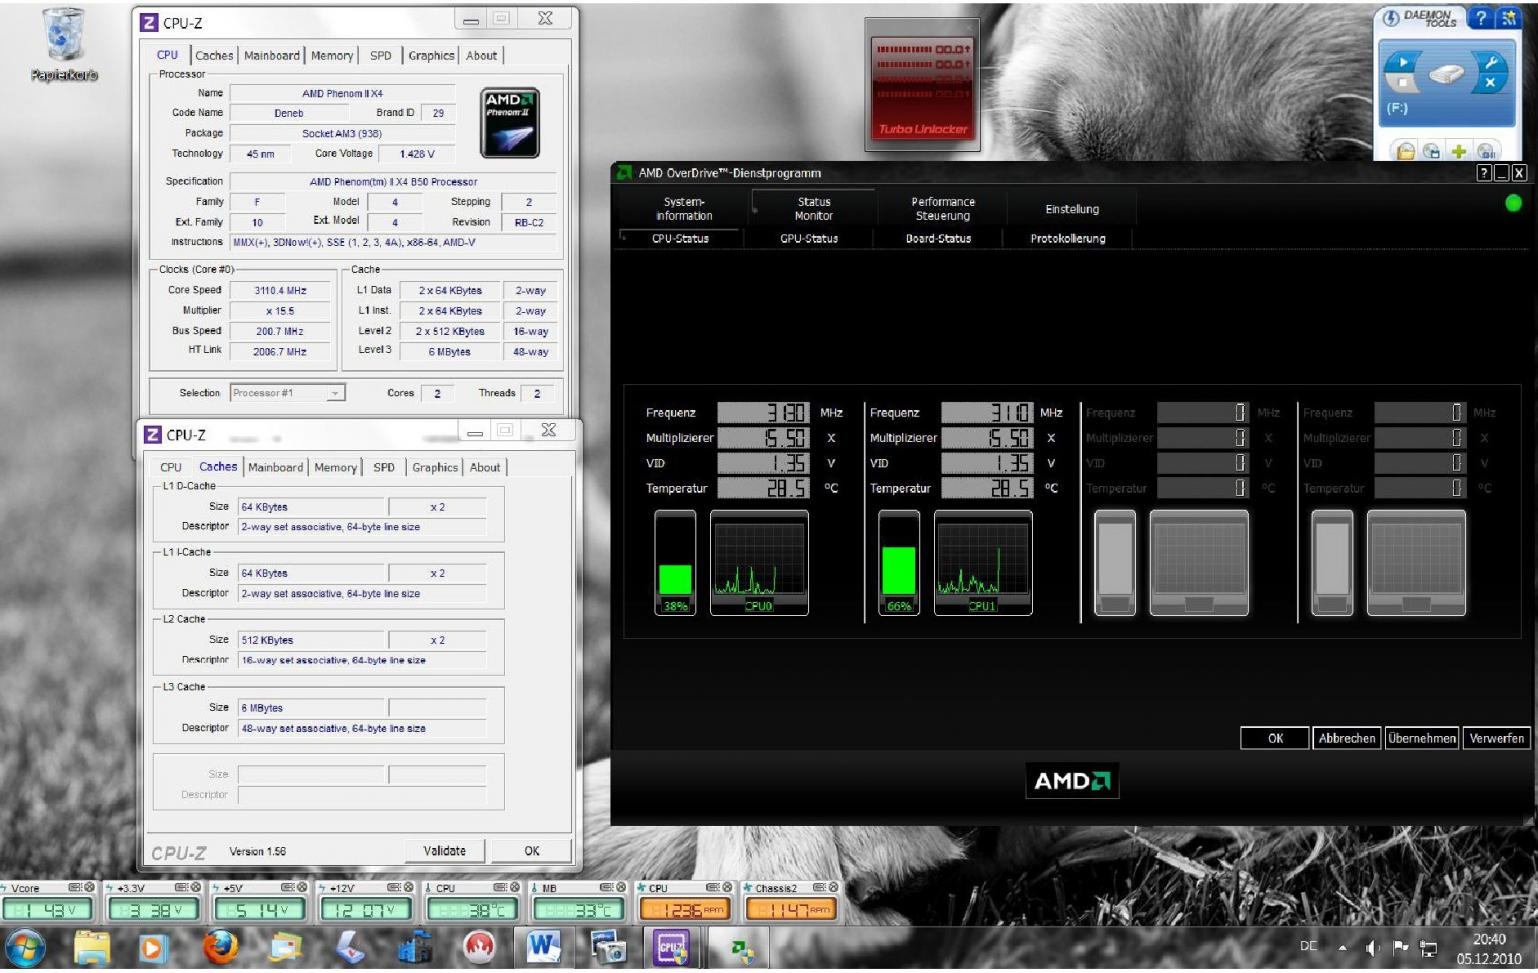Open the Processor #1 selection dropdown
The image size is (1538, 973).
click(287, 393)
